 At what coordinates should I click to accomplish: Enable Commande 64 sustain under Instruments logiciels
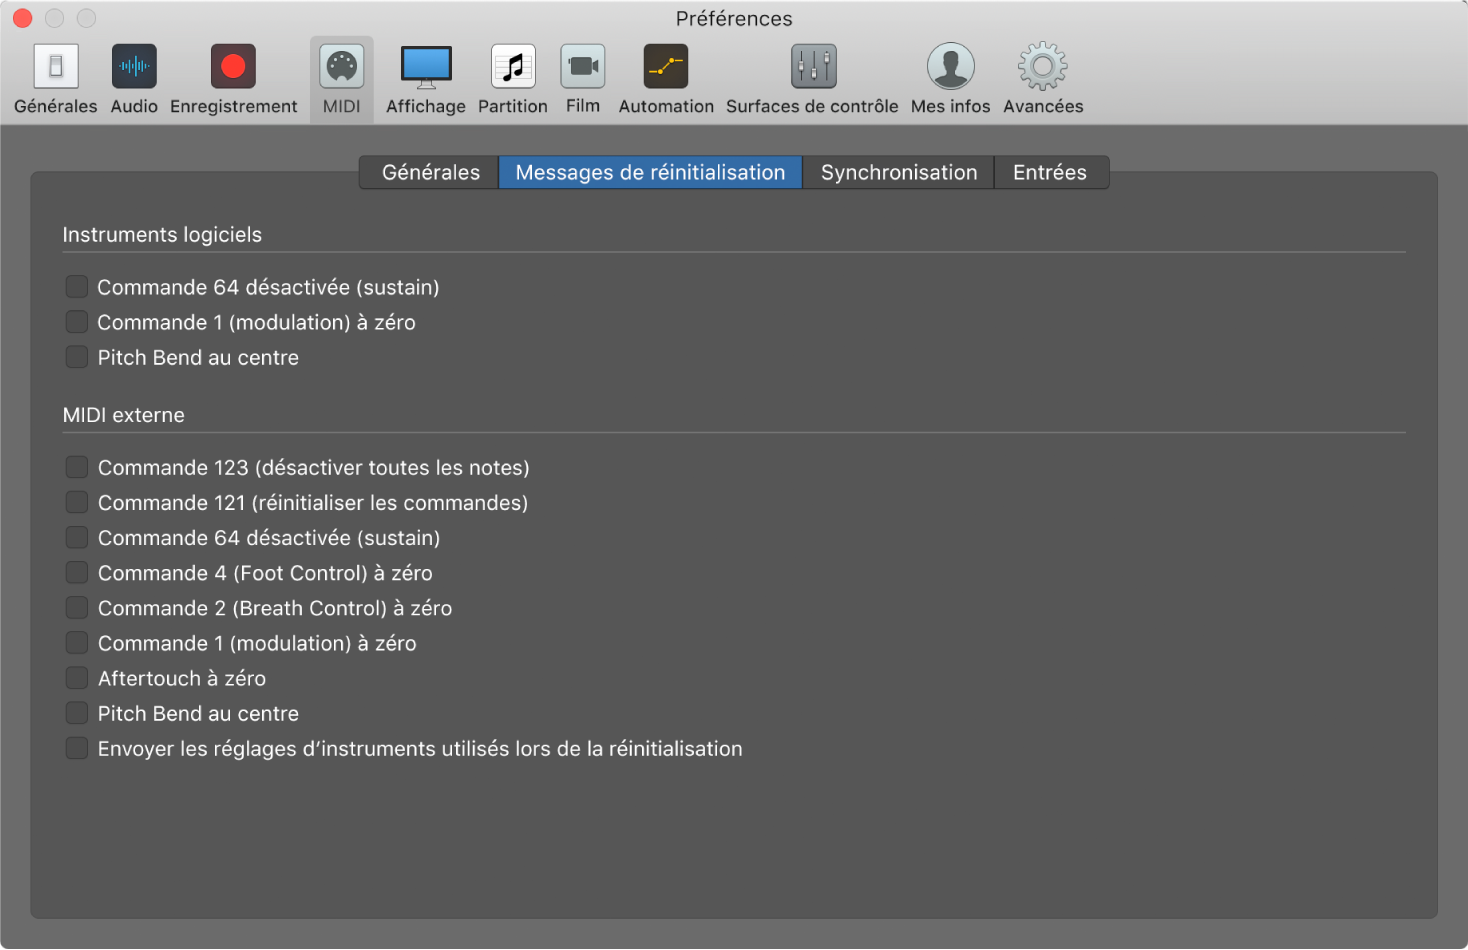pyautogui.click(x=77, y=287)
